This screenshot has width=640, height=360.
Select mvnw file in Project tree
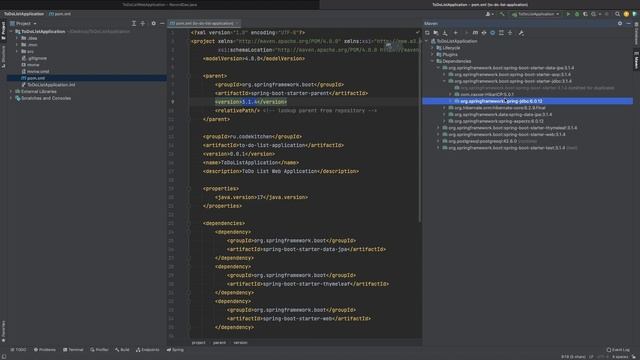pos(31,64)
